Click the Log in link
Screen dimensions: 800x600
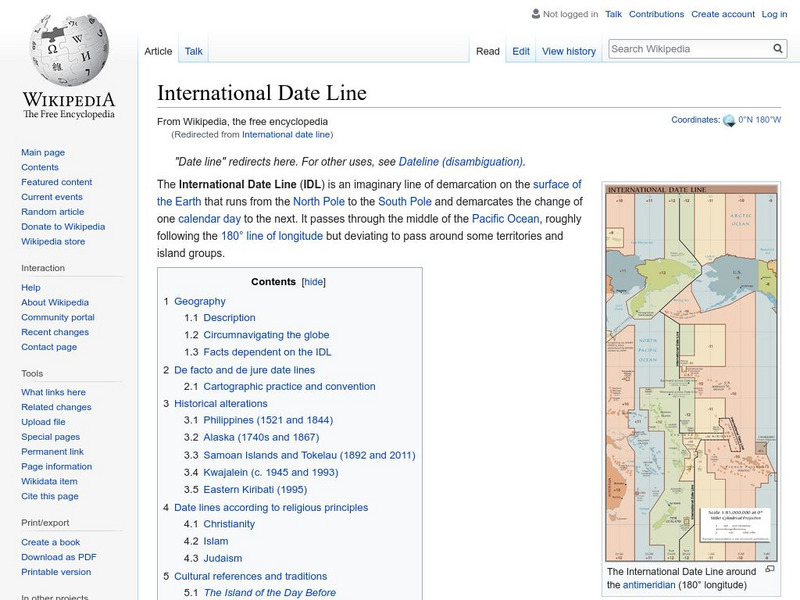774,15
